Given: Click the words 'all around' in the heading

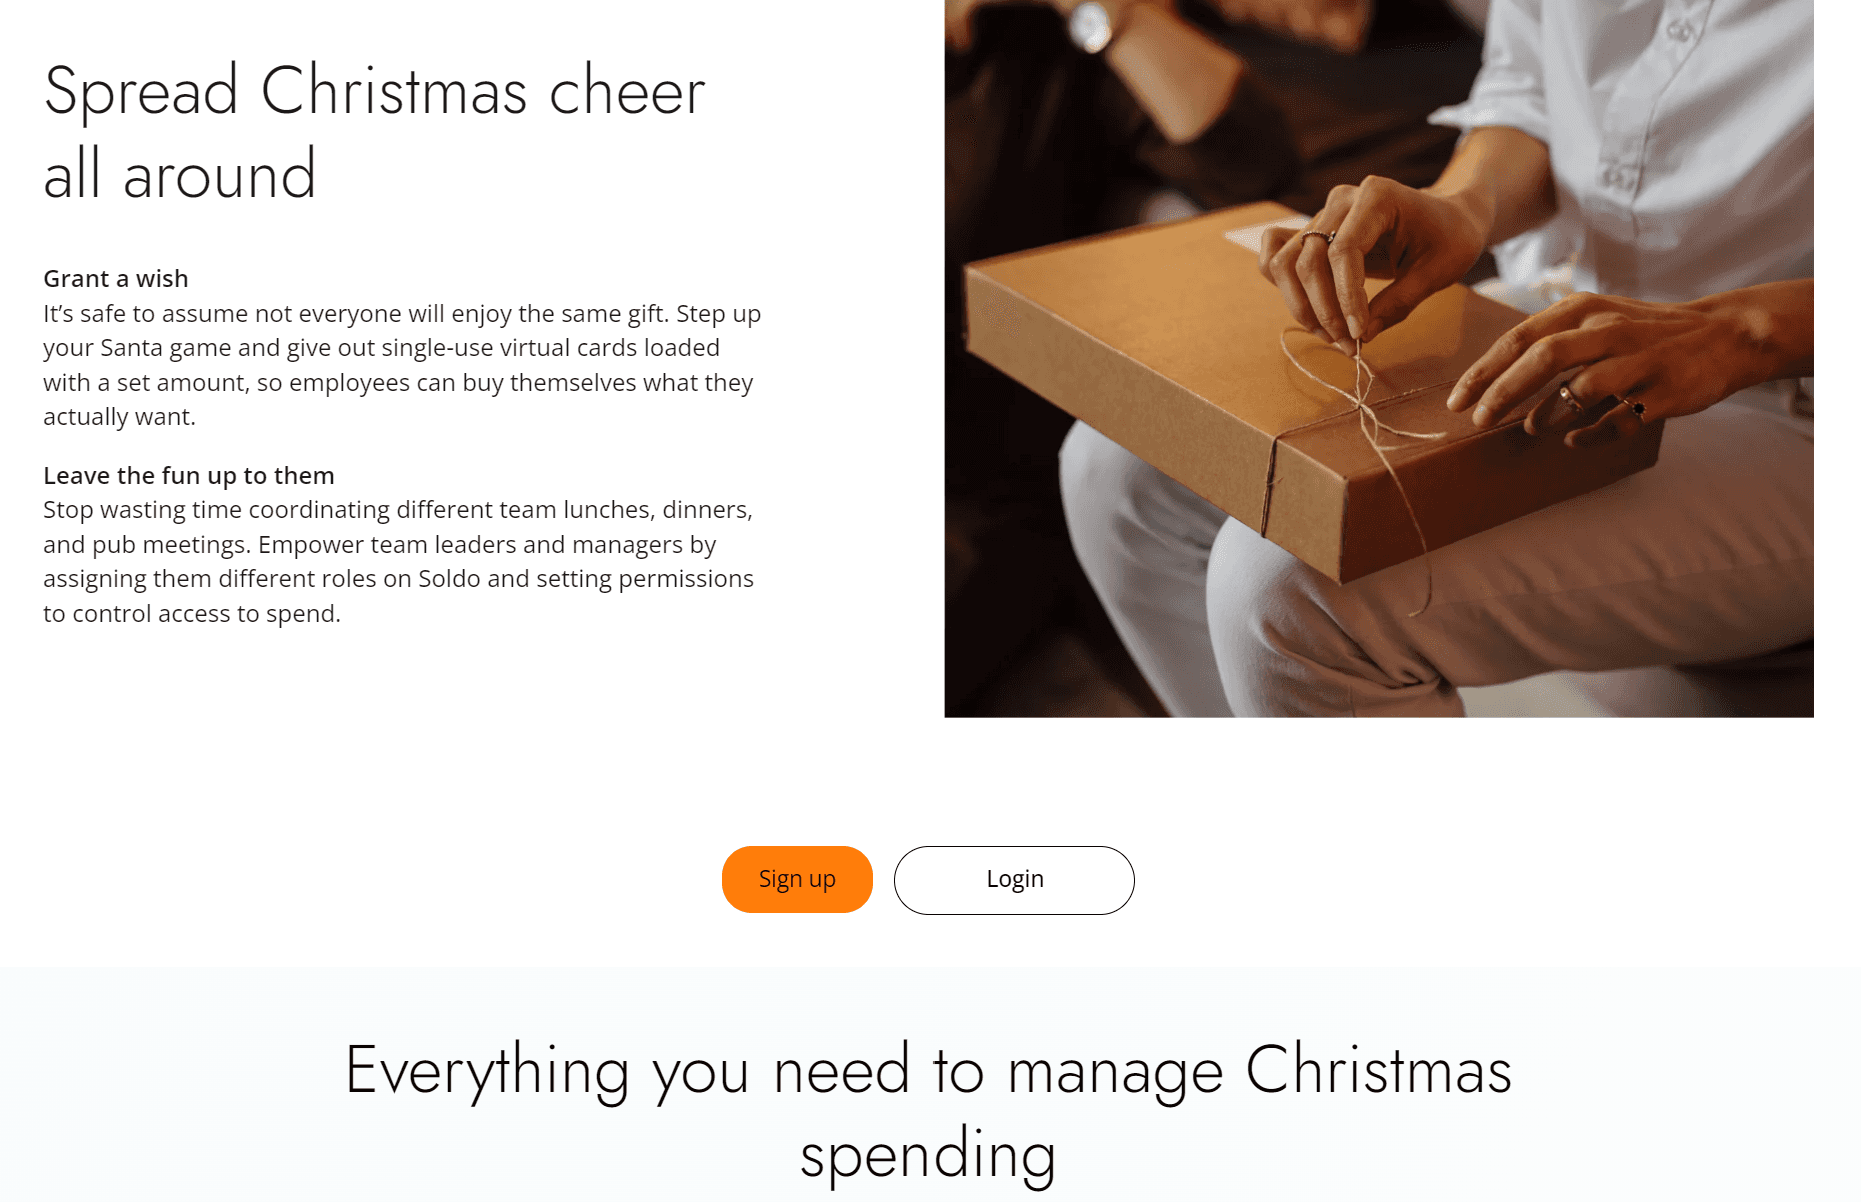Looking at the screenshot, I should (180, 175).
